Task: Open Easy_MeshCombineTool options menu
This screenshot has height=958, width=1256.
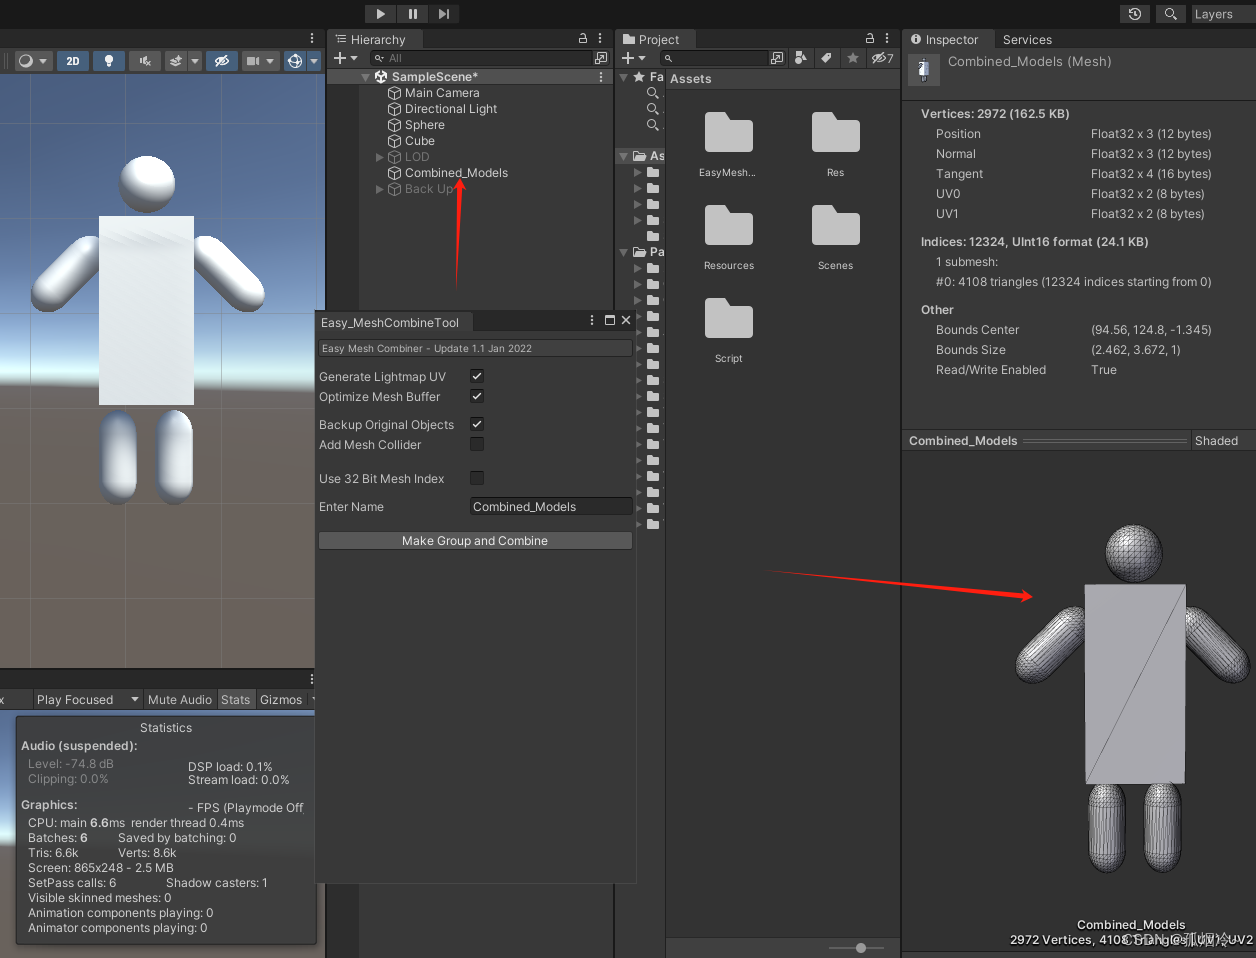Action: (592, 320)
